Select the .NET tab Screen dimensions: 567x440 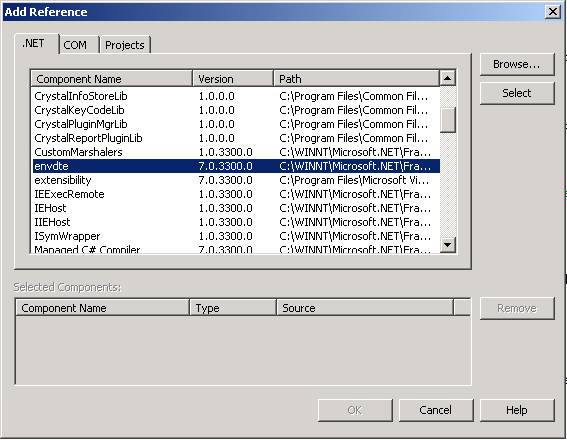click(36, 43)
